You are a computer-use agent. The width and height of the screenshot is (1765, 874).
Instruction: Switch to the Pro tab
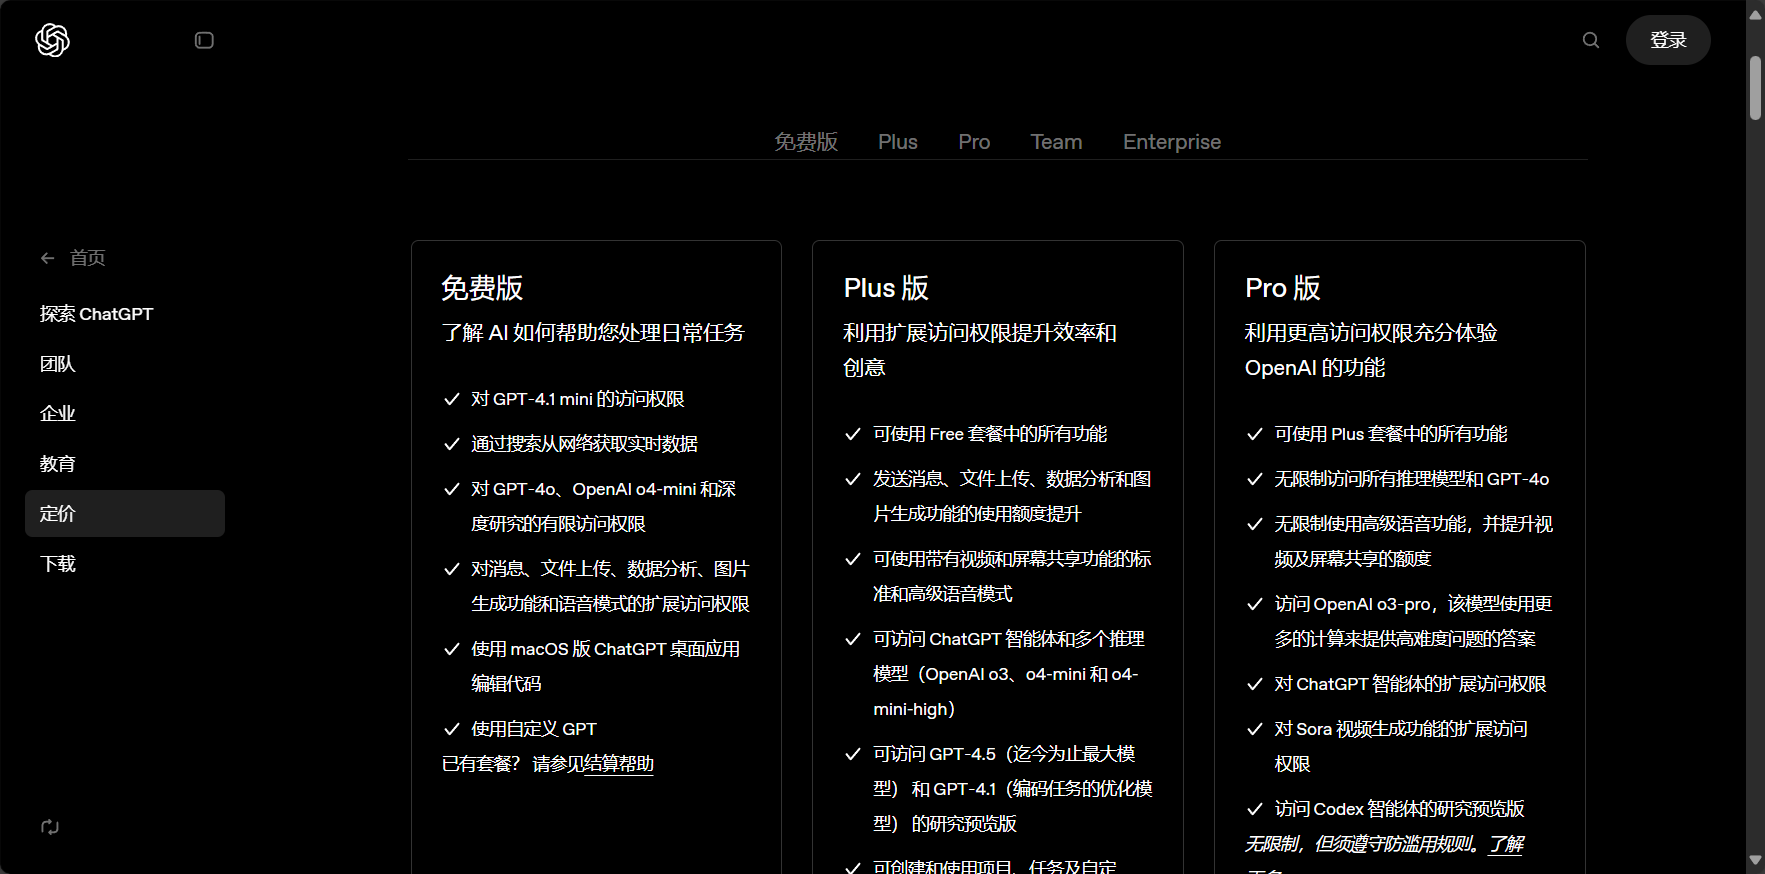pos(974,142)
